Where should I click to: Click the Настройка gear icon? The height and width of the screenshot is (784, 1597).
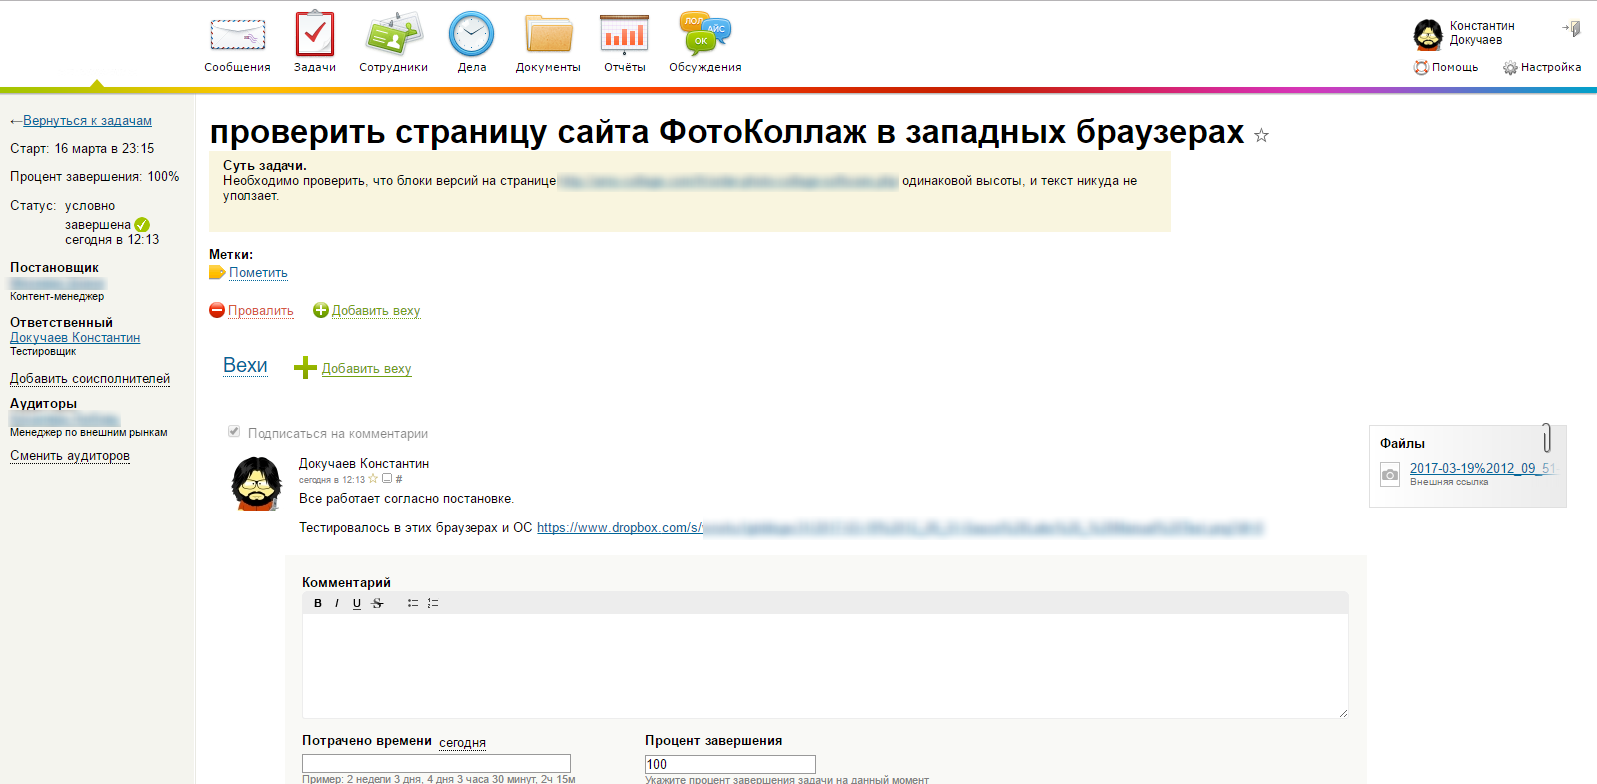coord(1510,68)
